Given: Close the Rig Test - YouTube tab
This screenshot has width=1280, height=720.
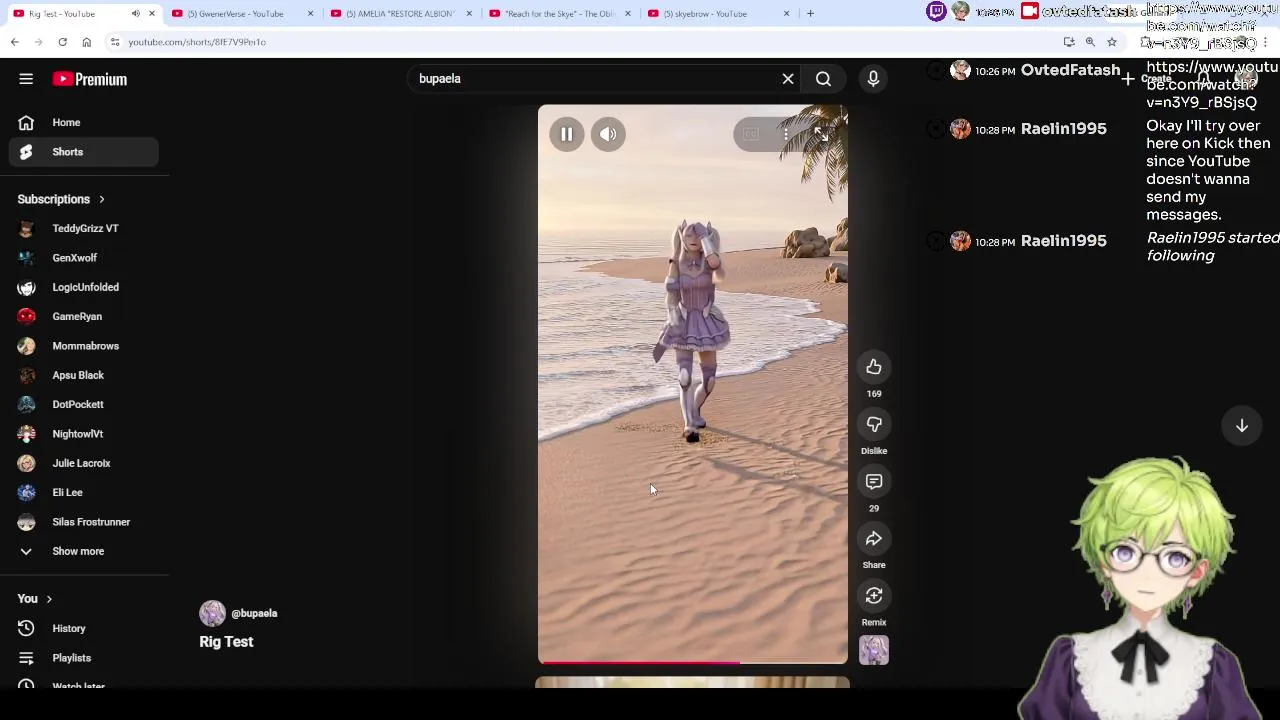Looking at the screenshot, I should pyautogui.click(x=152, y=14).
